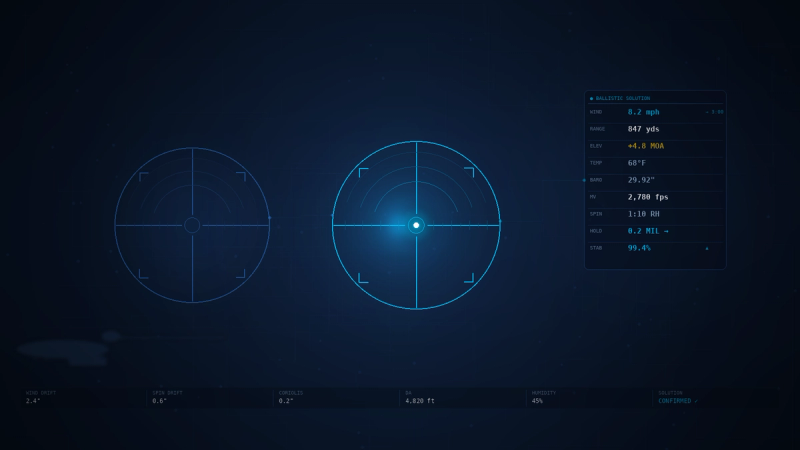Select the 2,780 fps muzzle velocity value
Viewport: 800px width, 450px height.
[648, 197]
